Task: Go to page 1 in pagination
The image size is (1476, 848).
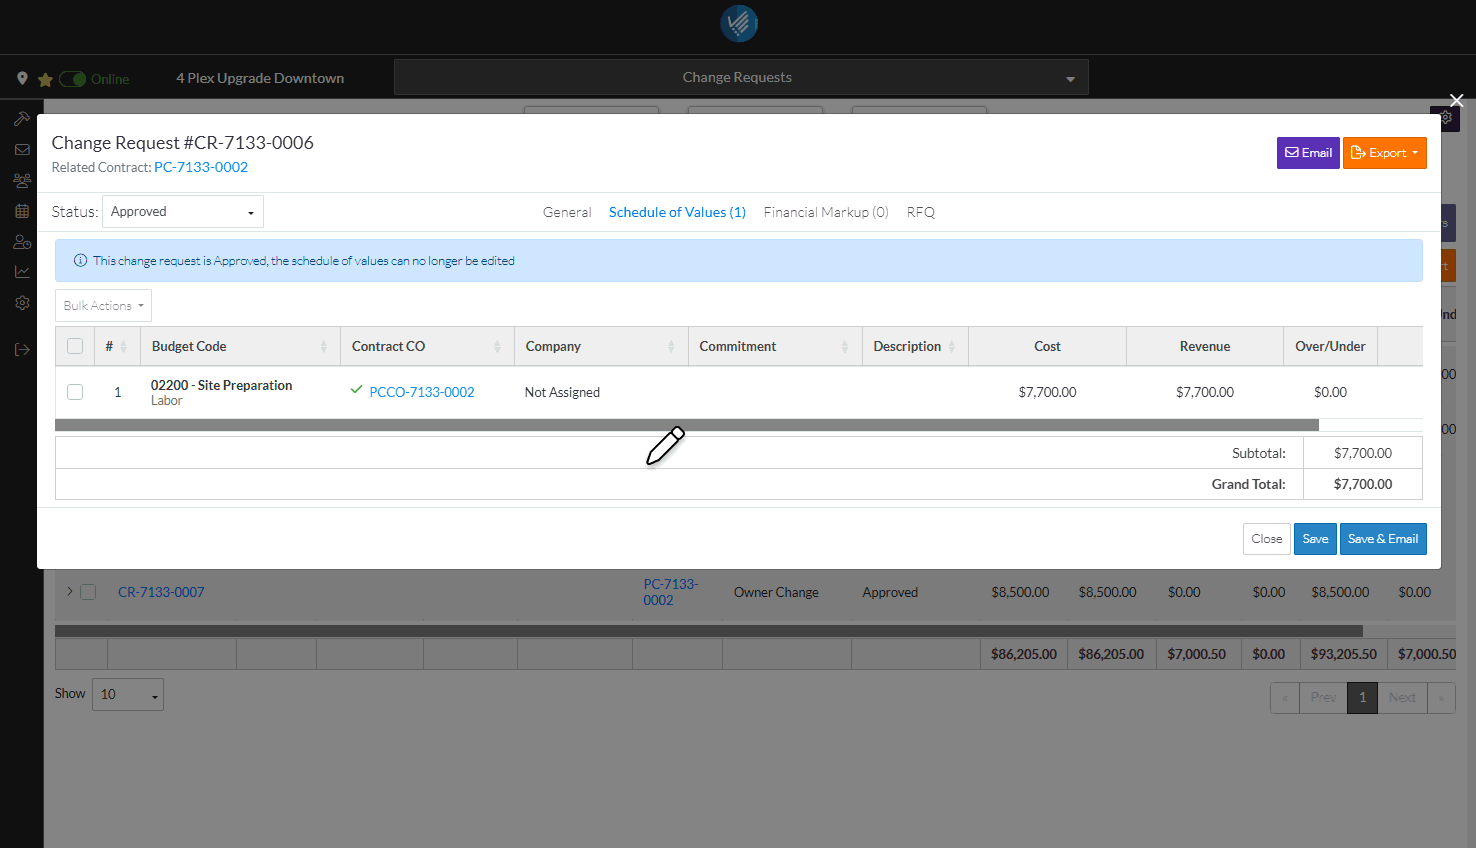Action: click(1362, 698)
